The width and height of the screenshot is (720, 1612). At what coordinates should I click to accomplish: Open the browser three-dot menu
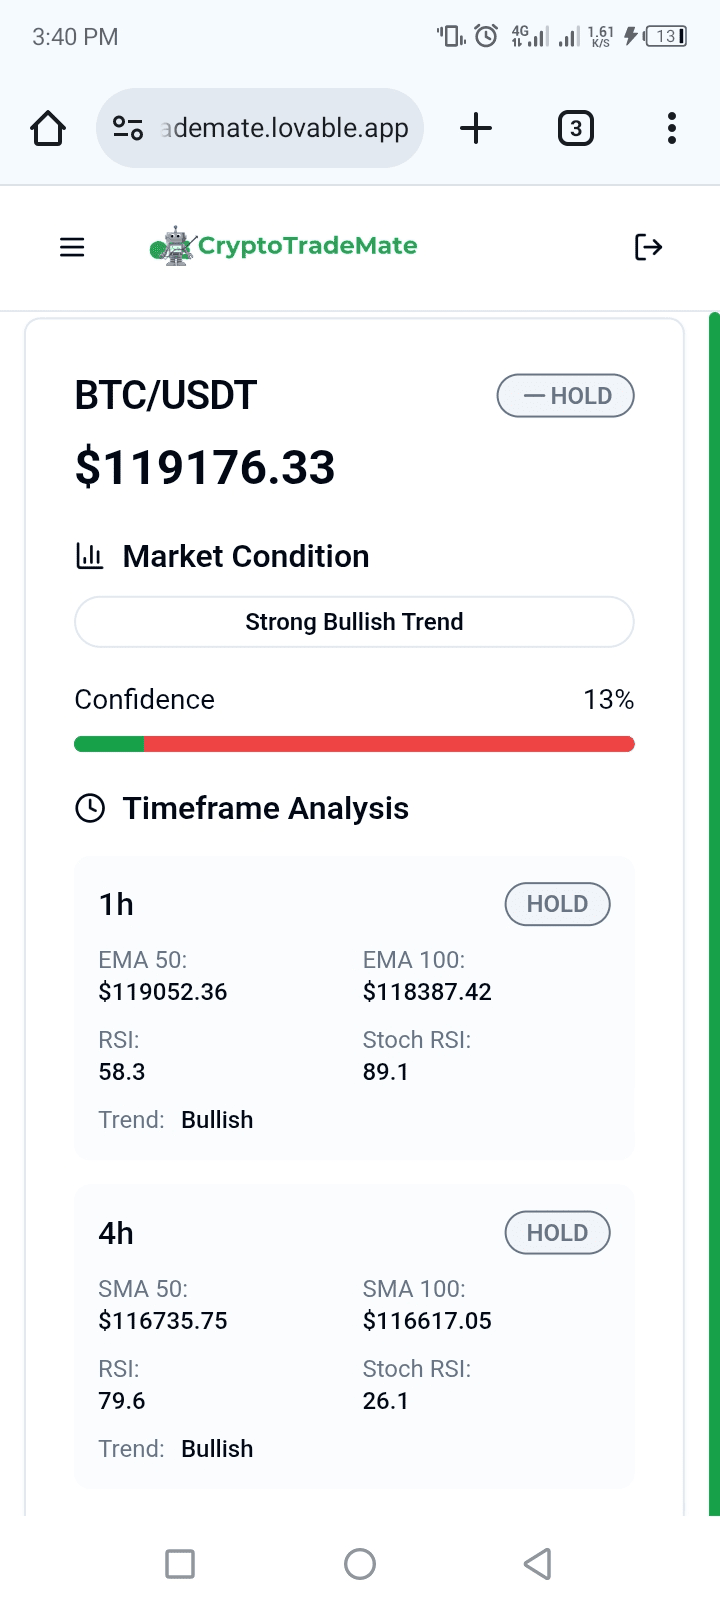(x=671, y=129)
